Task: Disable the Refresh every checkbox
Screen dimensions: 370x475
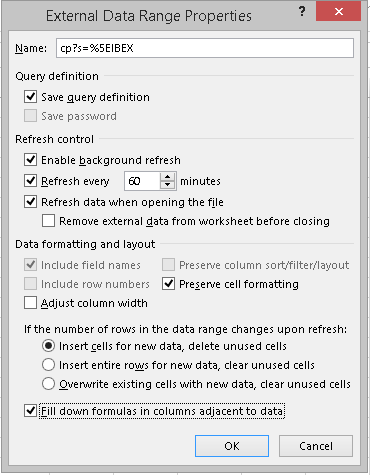Action: click(30, 181)
